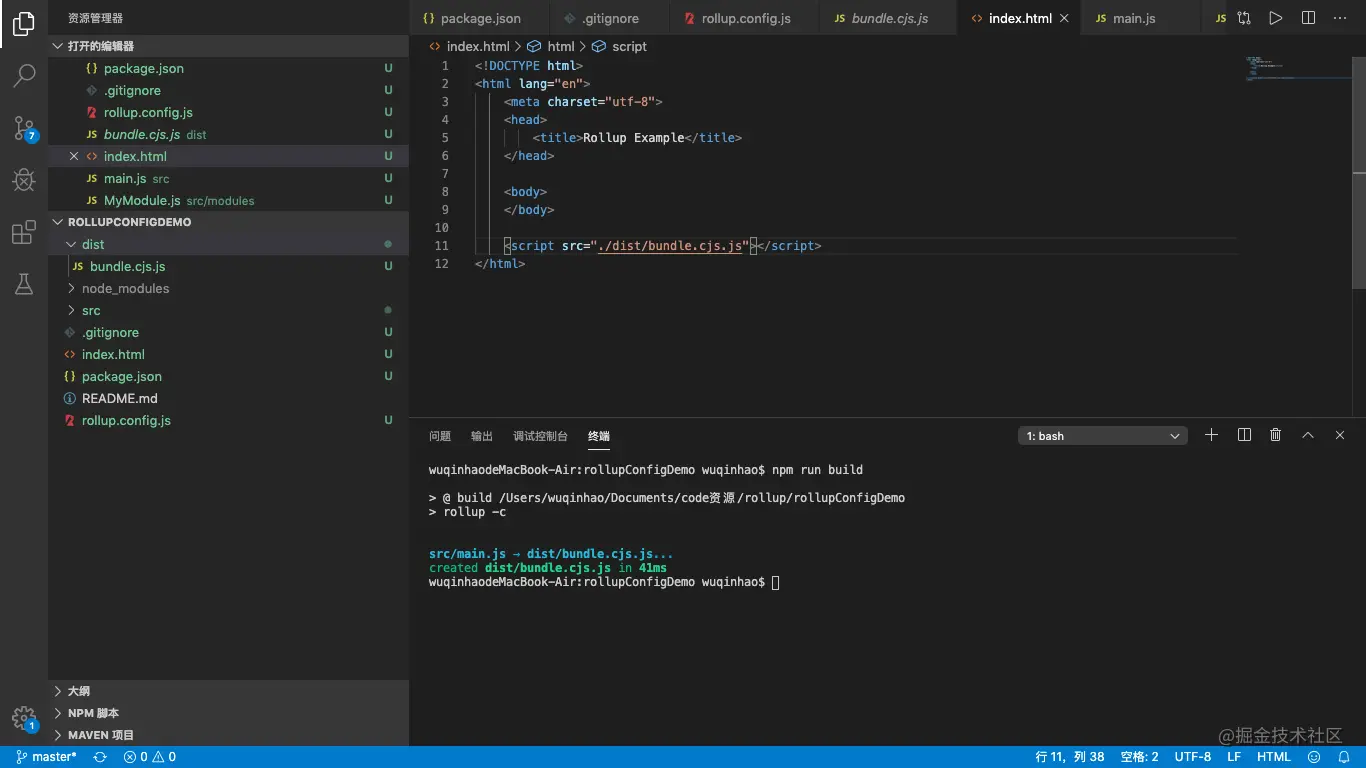Maximize the terminal panel size
This screenshot has width=1366, height=768.
(x=1307, y=435)
